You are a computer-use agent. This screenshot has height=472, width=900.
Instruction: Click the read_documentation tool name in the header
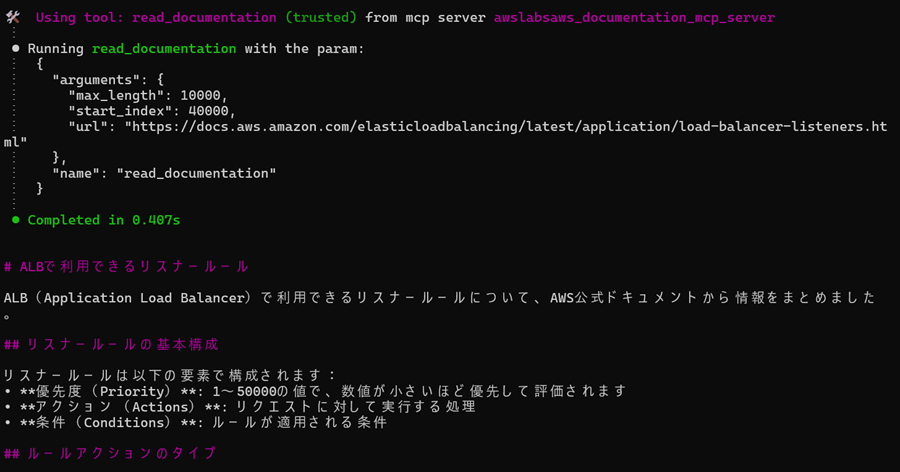(204, 18)
